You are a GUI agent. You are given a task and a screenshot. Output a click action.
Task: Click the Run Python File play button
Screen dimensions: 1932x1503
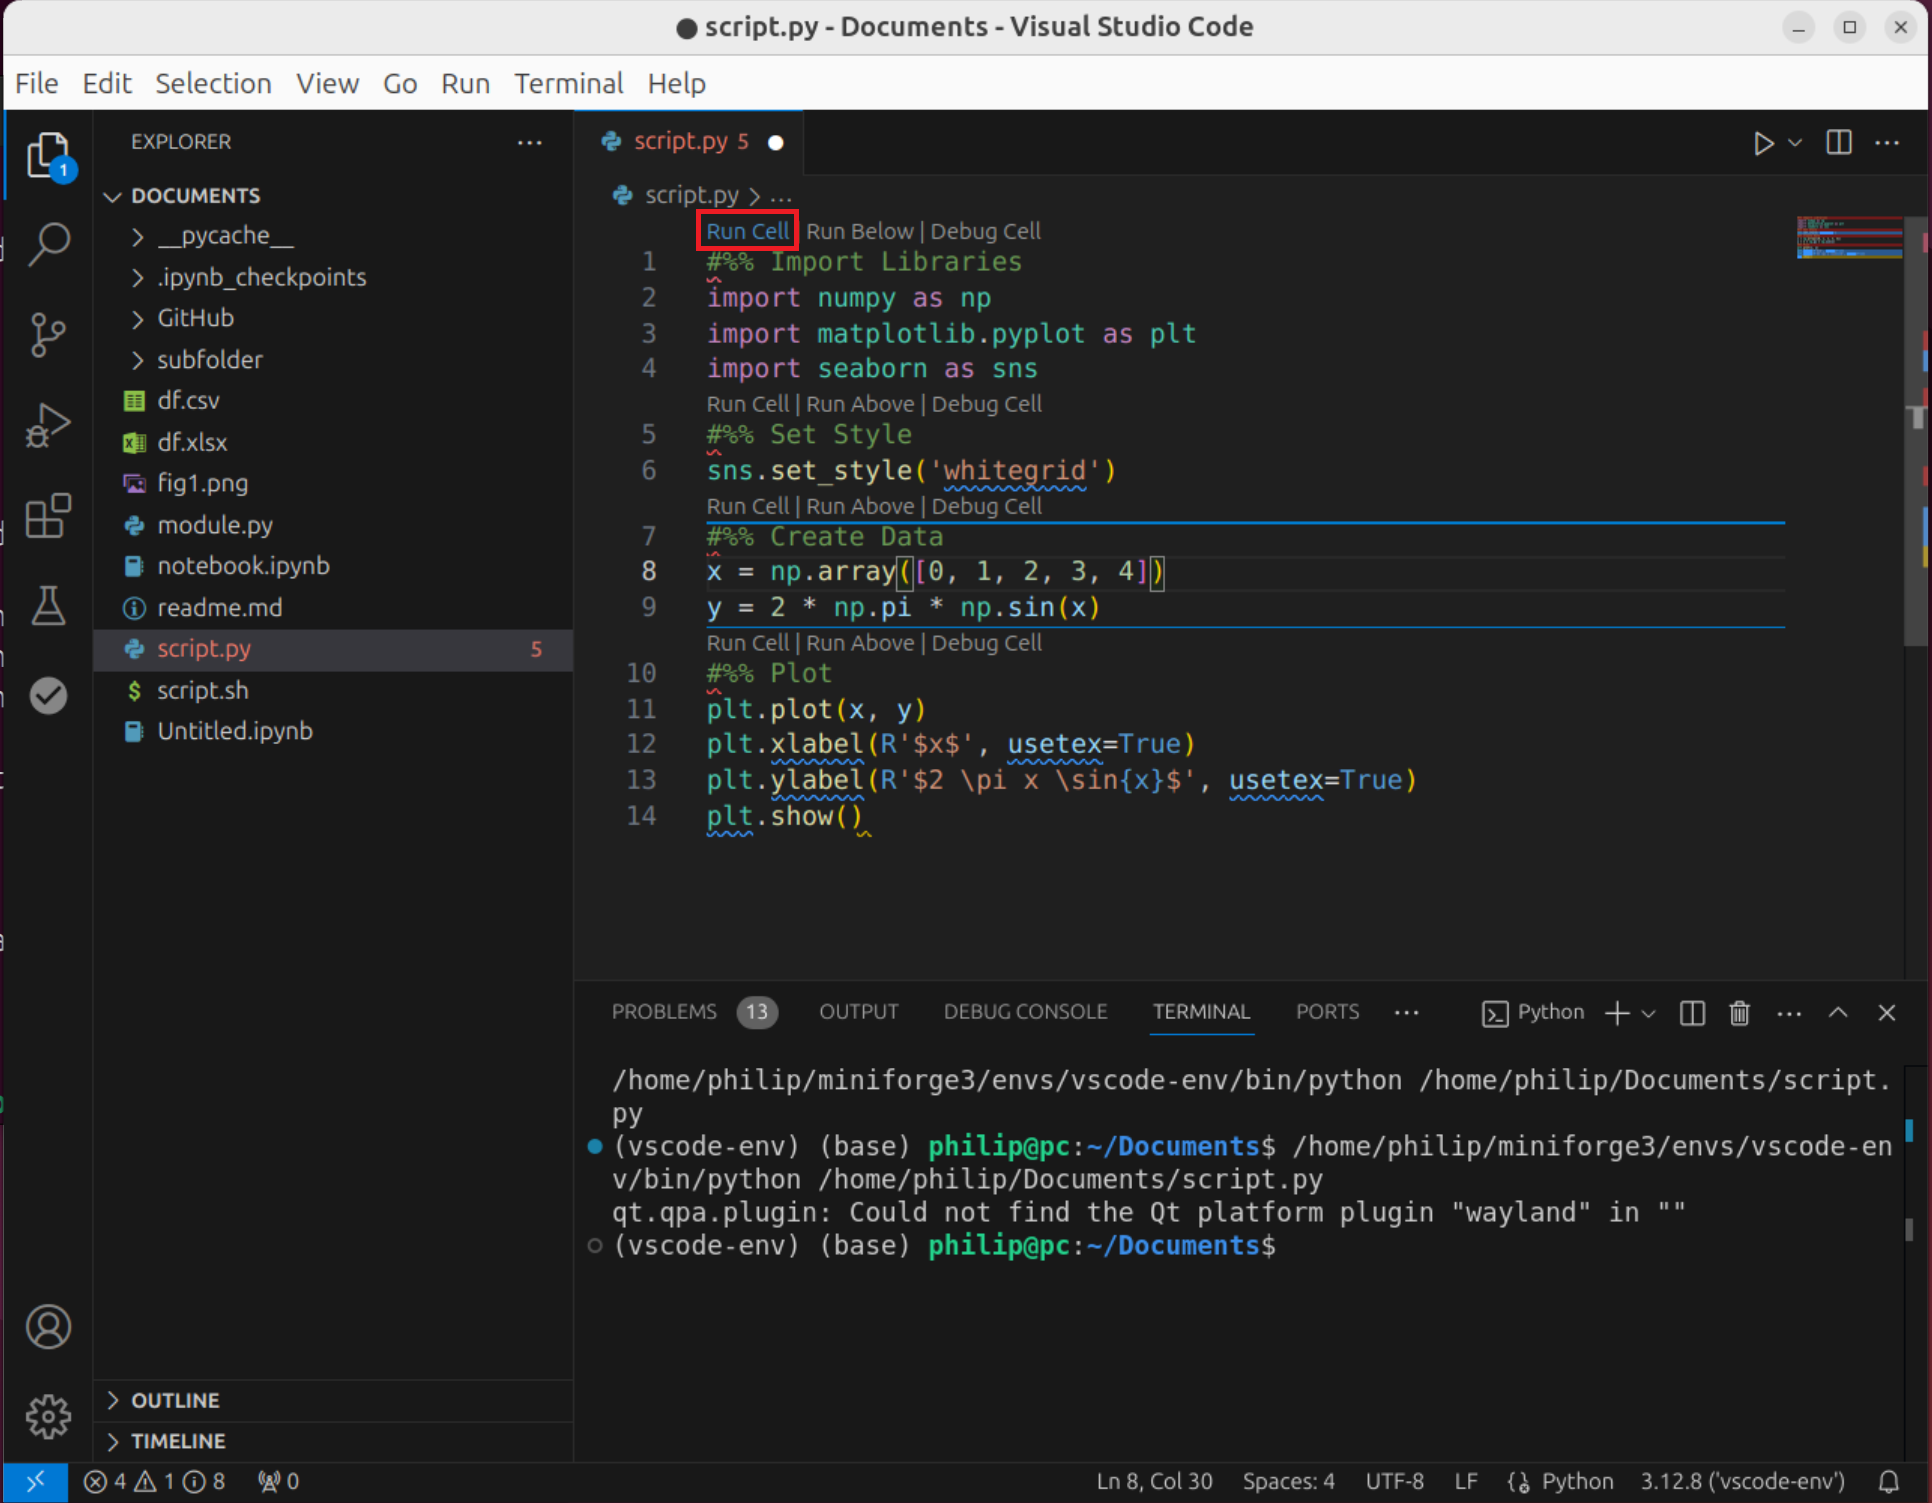(1763, 143)
